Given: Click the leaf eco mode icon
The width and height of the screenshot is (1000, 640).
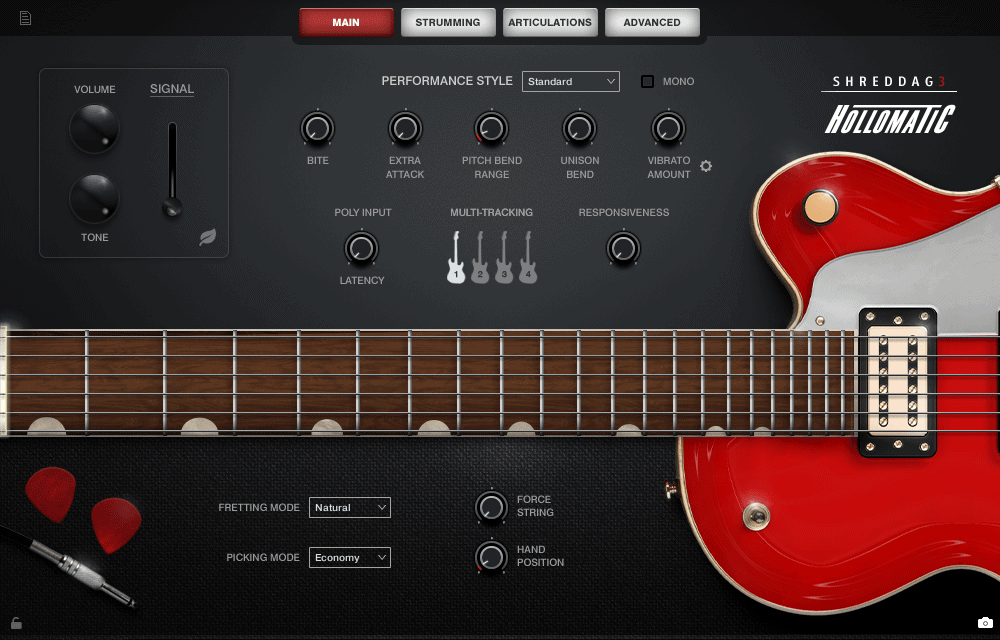Looking at the screenshot, I should tap(207, 237).
